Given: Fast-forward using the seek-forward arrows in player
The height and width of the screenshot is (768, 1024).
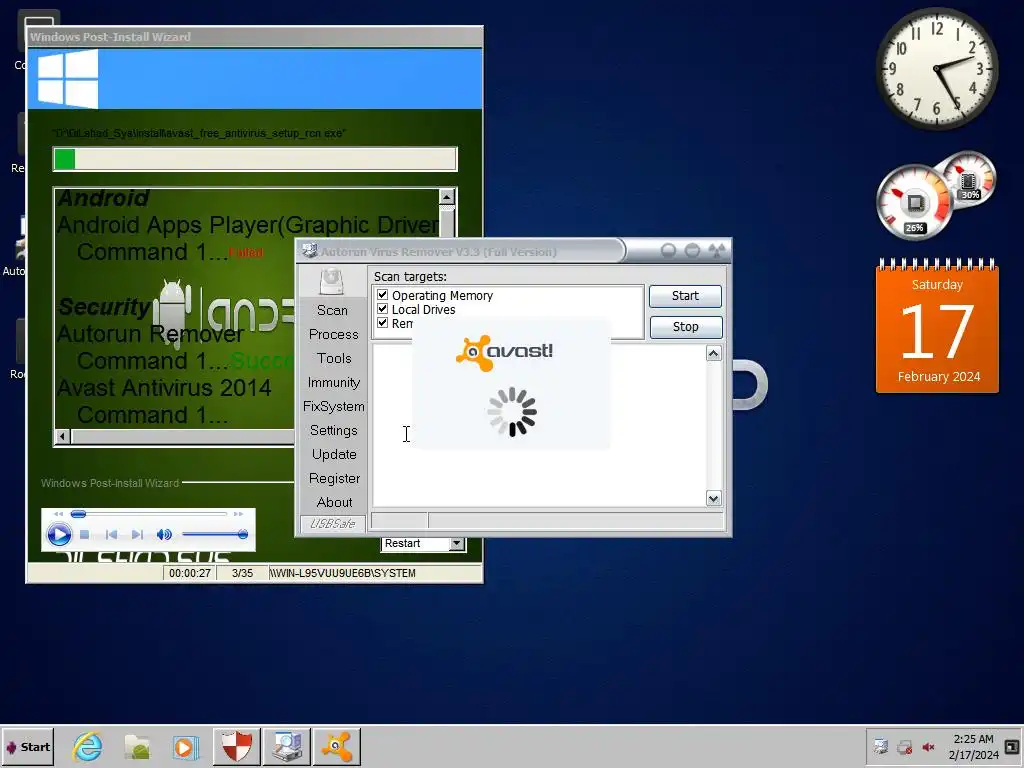Looking at the screenshot, I should 238,514.
